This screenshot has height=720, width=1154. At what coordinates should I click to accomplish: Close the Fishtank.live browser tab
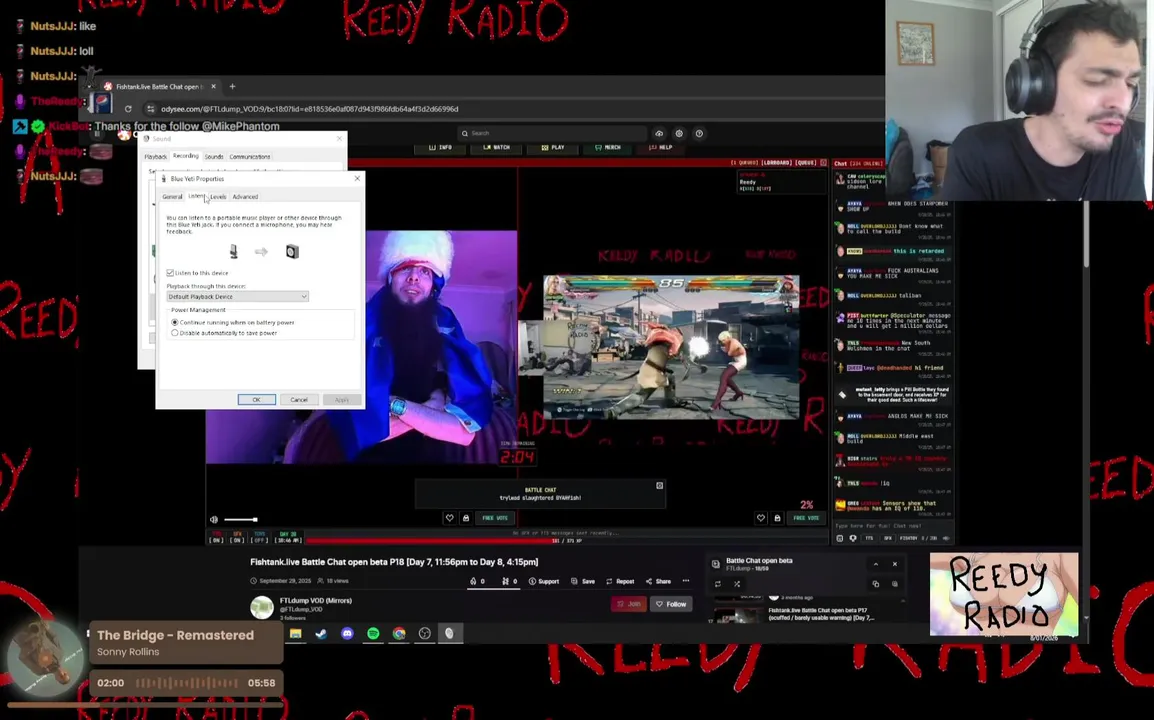[x=213, y=87]
